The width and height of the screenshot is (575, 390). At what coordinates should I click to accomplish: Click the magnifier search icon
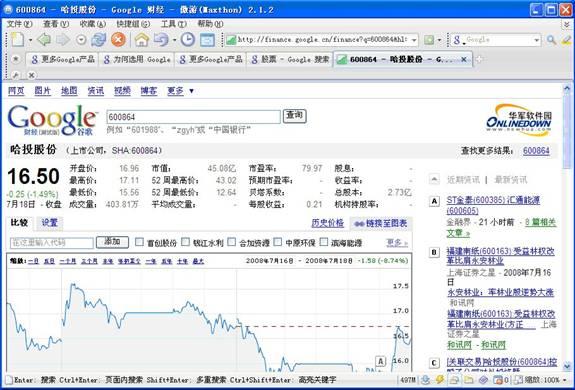551,40
